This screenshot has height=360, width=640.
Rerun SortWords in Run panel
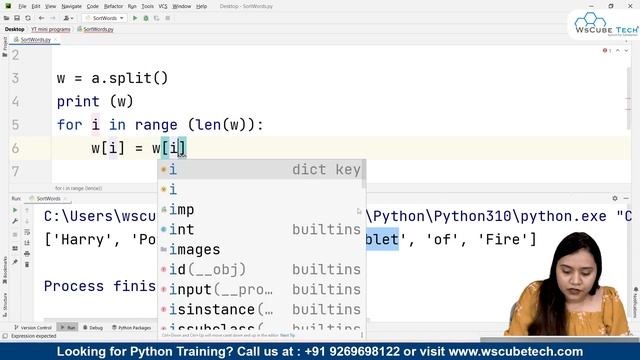point(15,210)
